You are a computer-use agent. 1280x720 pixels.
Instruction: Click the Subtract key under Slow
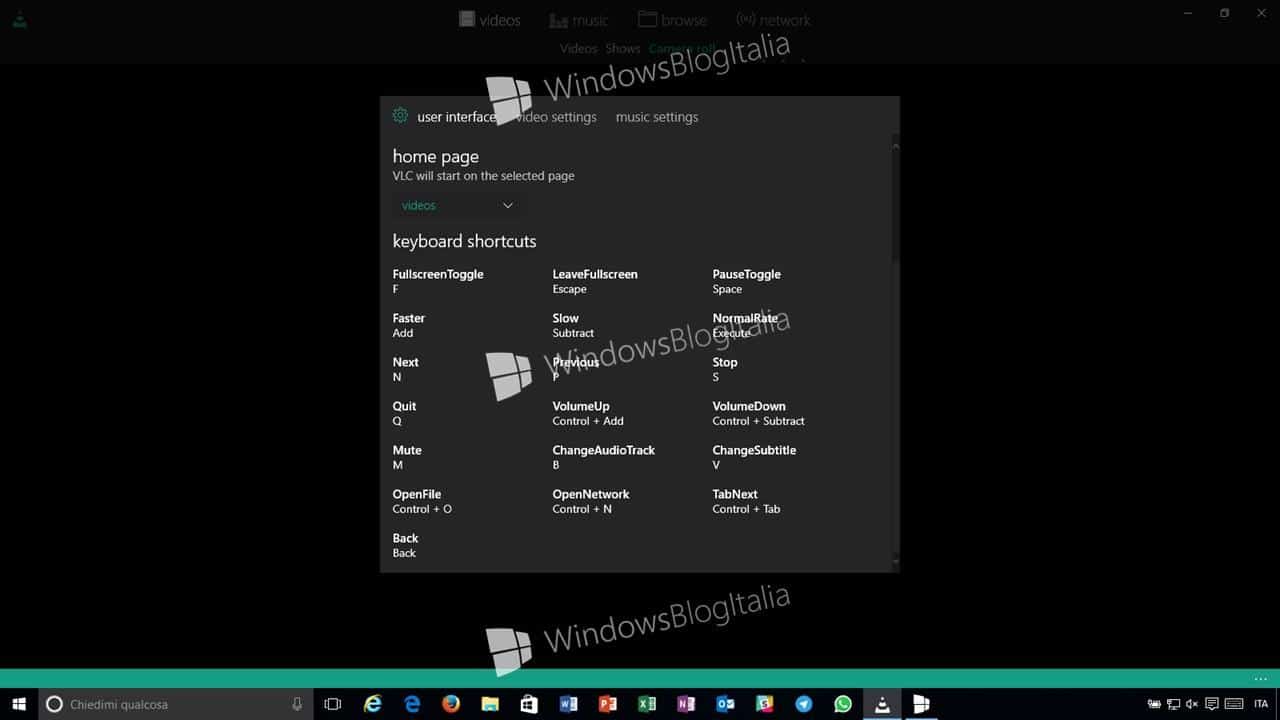[573, 333]
